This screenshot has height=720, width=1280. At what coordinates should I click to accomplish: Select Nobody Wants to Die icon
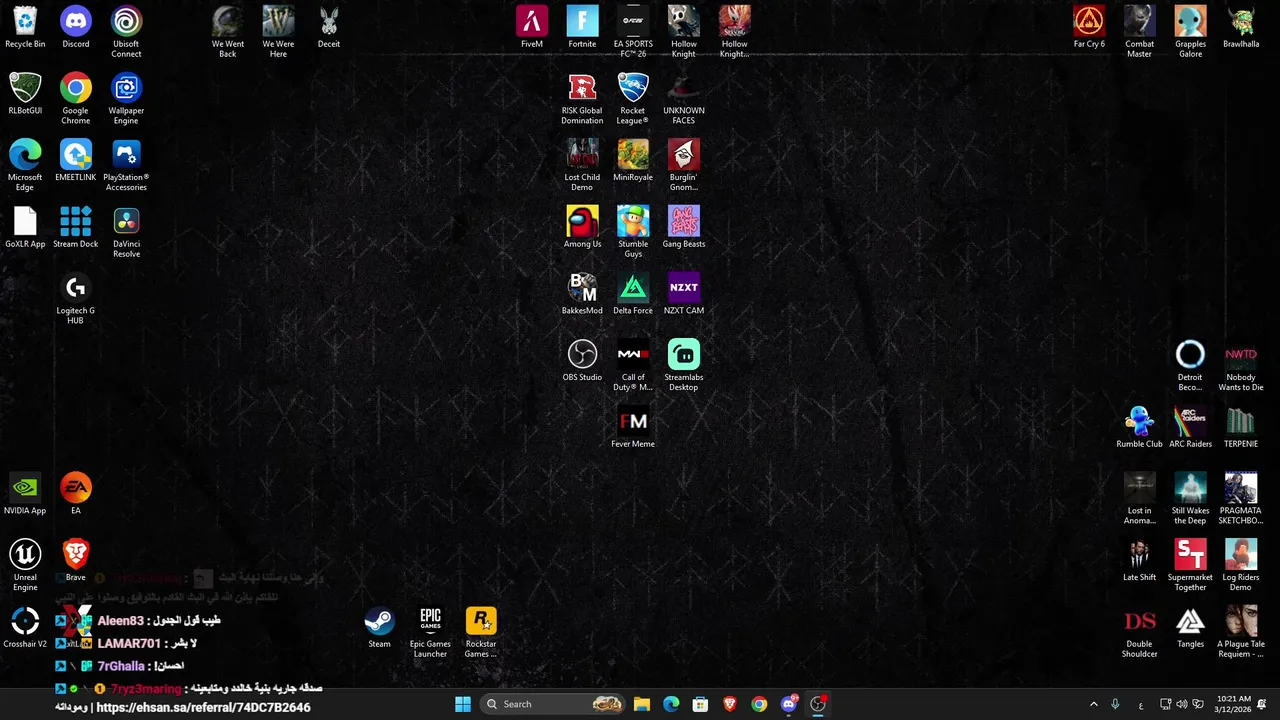pos(1241,366)
